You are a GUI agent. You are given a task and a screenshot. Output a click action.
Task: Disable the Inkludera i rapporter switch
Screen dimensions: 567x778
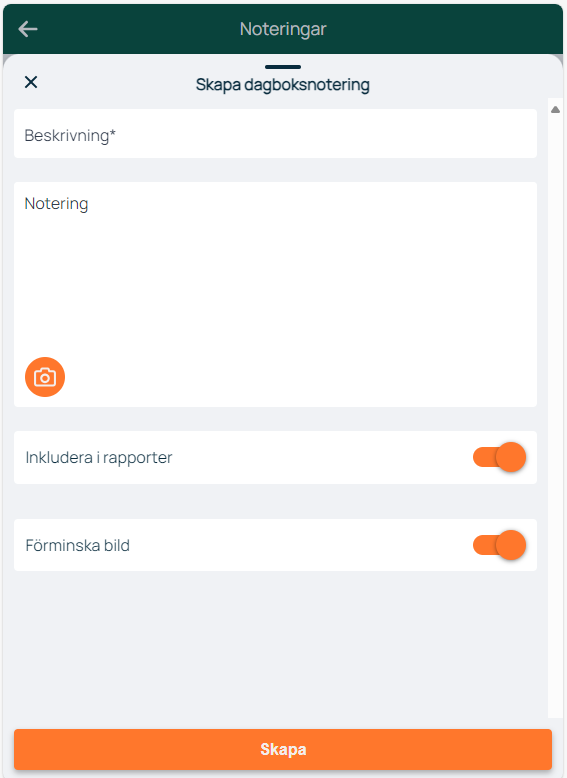click(499, 457)
